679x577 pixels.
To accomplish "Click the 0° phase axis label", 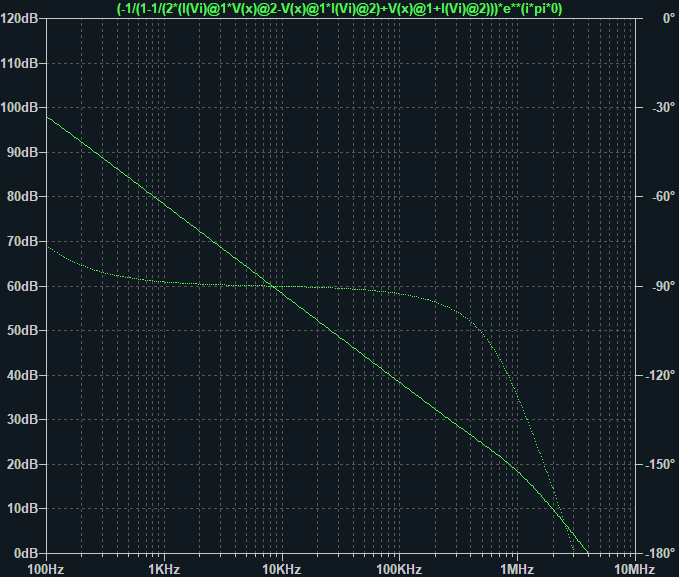I will point(669,19).
